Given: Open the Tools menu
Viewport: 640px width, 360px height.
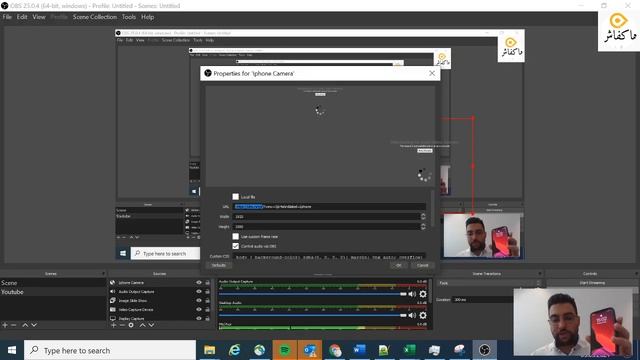Looking at the screenshot, I should point(129,17).
